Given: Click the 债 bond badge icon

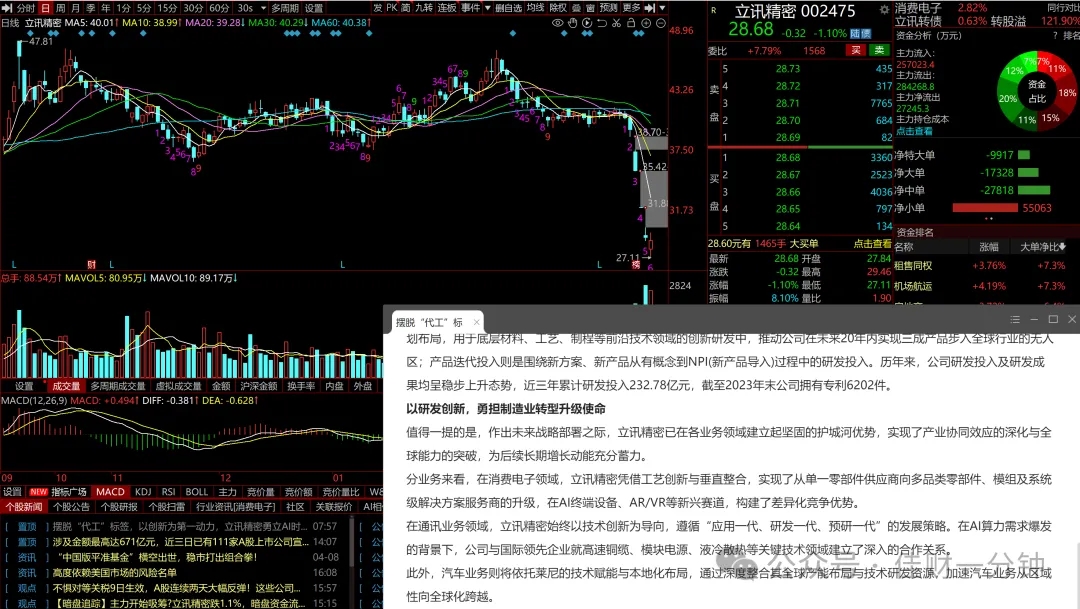Looking at the screenshot, I should click(866, 33).
